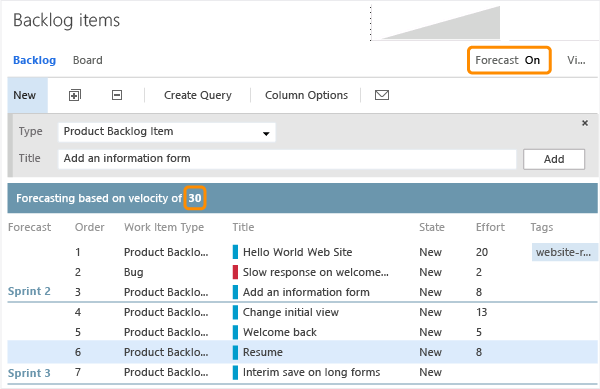Click the collapse all minus icon

[117, 95]
